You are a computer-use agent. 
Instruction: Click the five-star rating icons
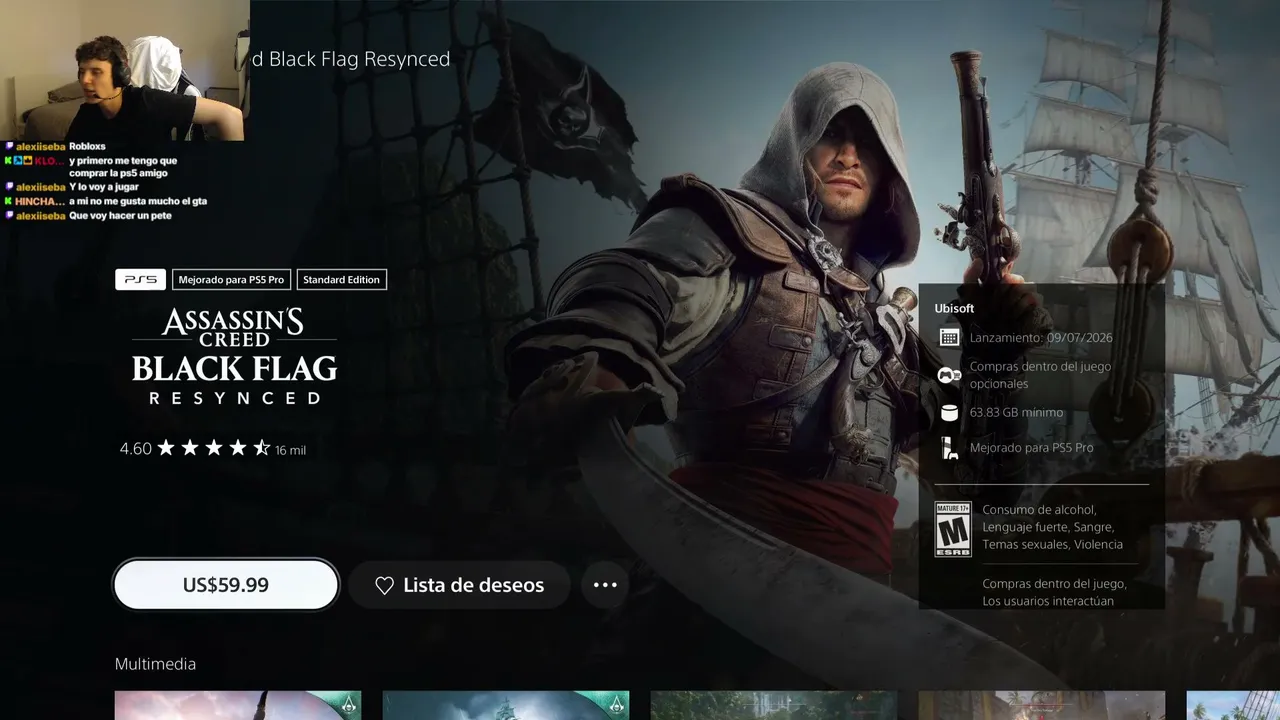214,448
